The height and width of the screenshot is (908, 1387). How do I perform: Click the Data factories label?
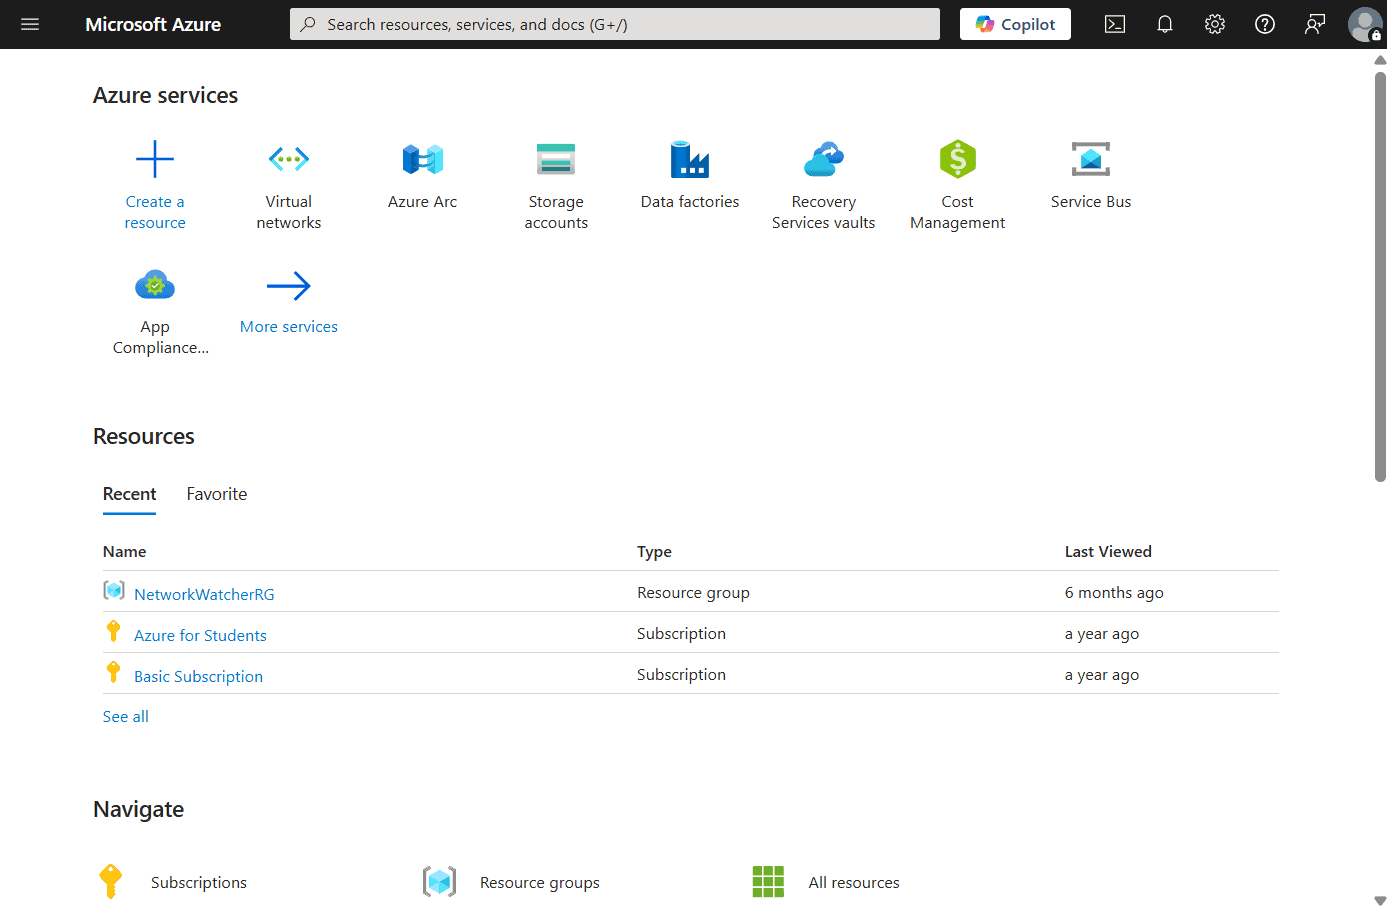[x=690, y=201]
